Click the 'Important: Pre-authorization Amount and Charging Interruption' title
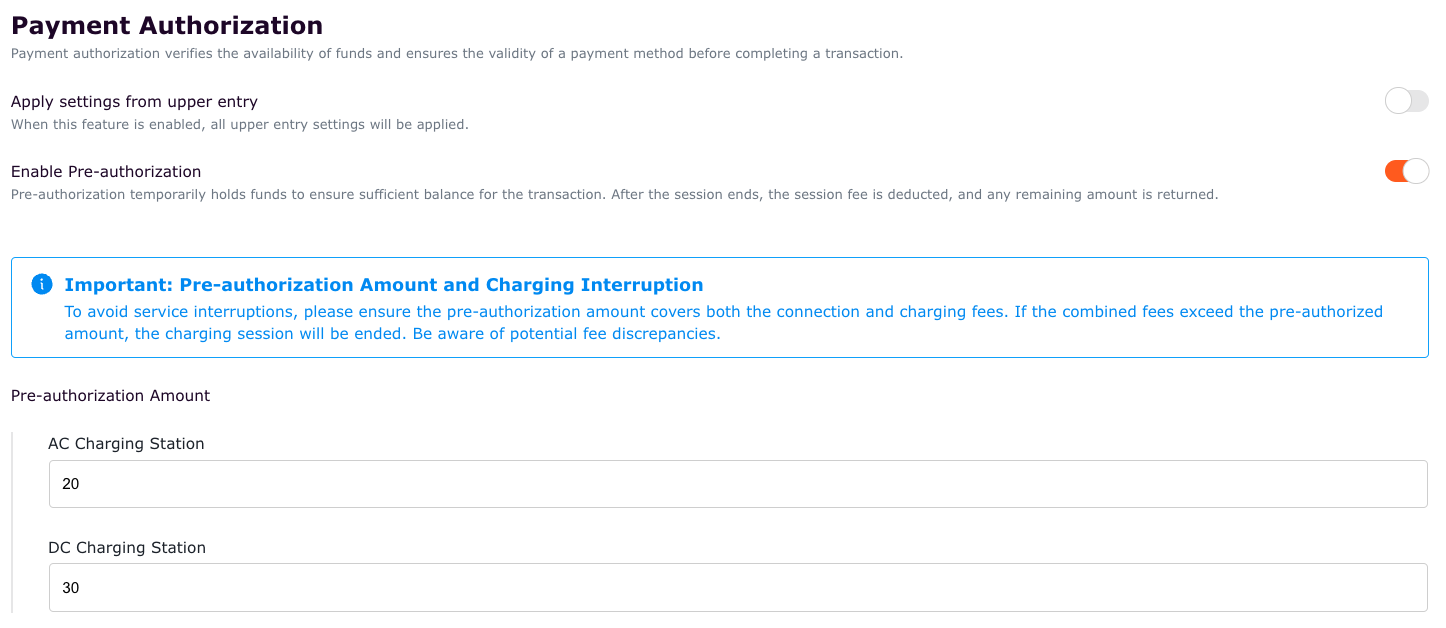 [384, 285]
